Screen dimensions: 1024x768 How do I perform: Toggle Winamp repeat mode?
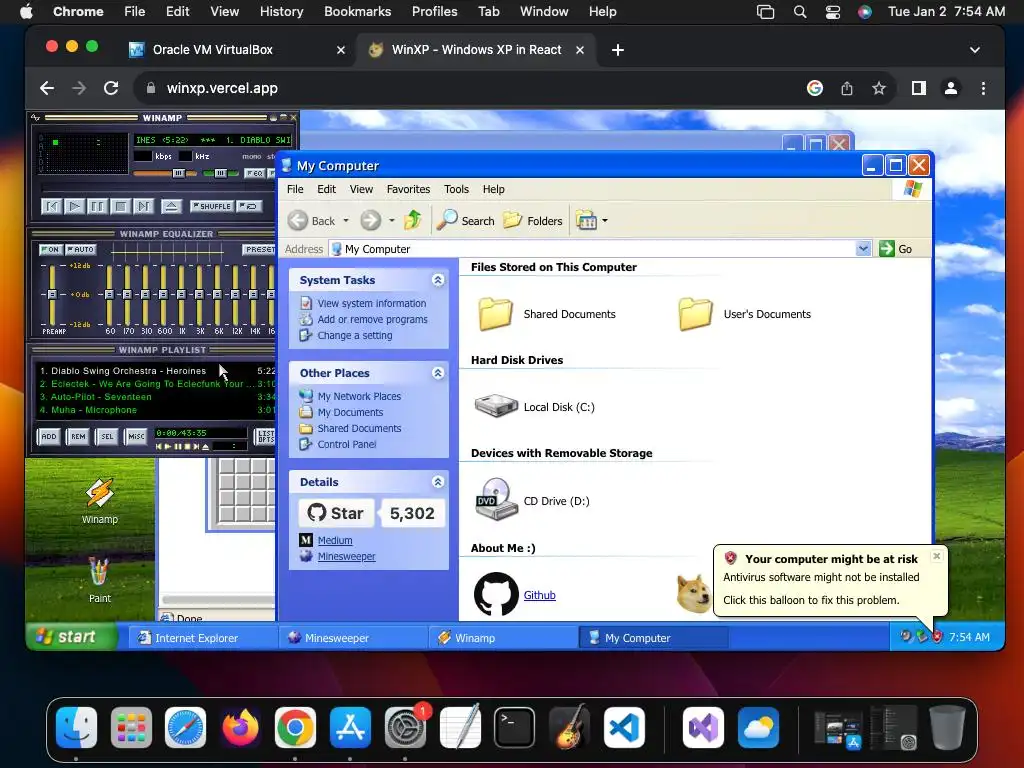[x=249, y=206]
